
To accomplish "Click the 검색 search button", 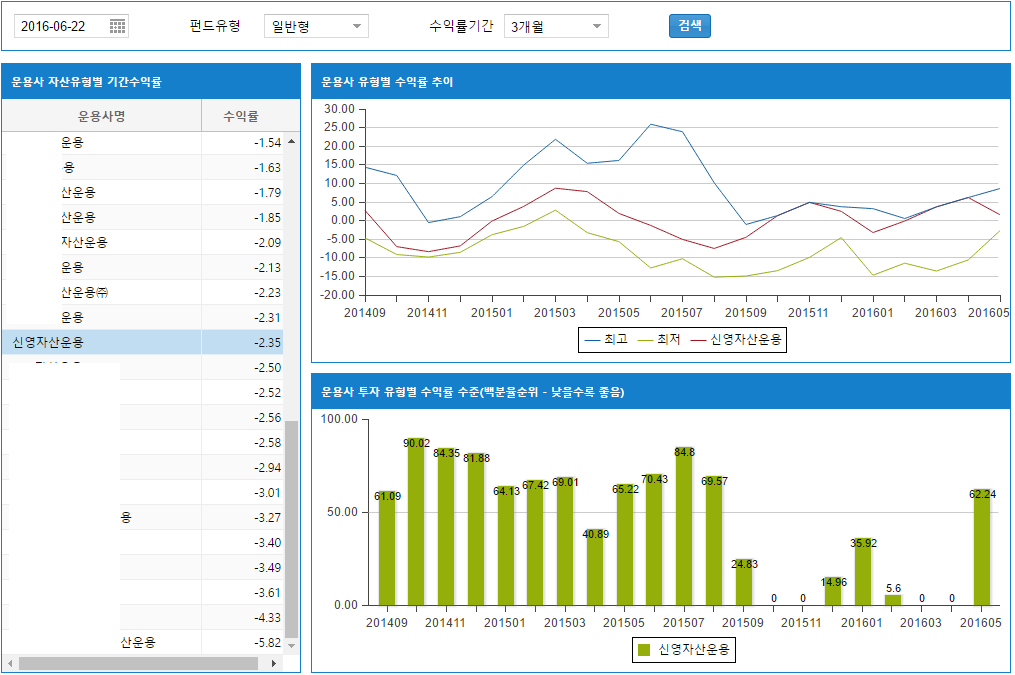I will click(689, 26).
